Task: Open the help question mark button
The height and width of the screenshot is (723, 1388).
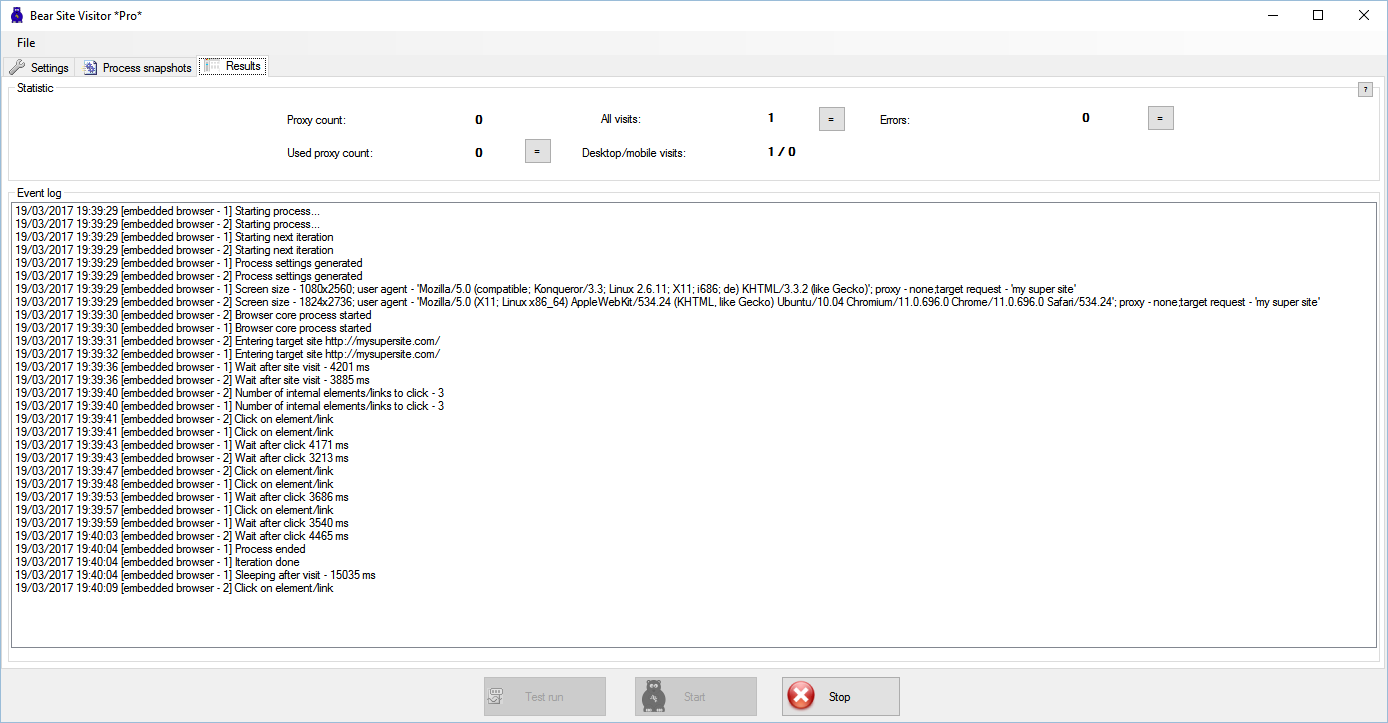Action: tap(1365, 90)
